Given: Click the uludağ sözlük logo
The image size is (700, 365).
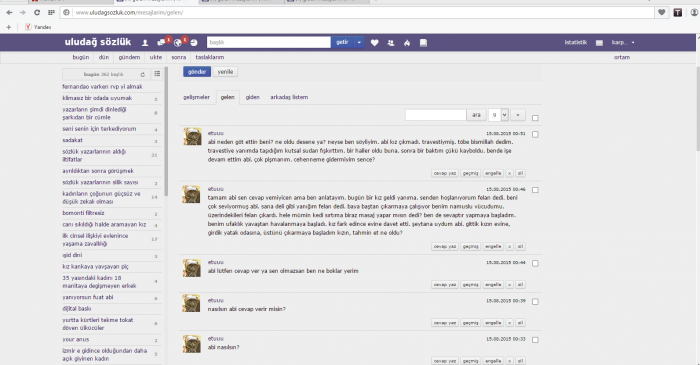Looking at the screenshot, I should 98,42.
